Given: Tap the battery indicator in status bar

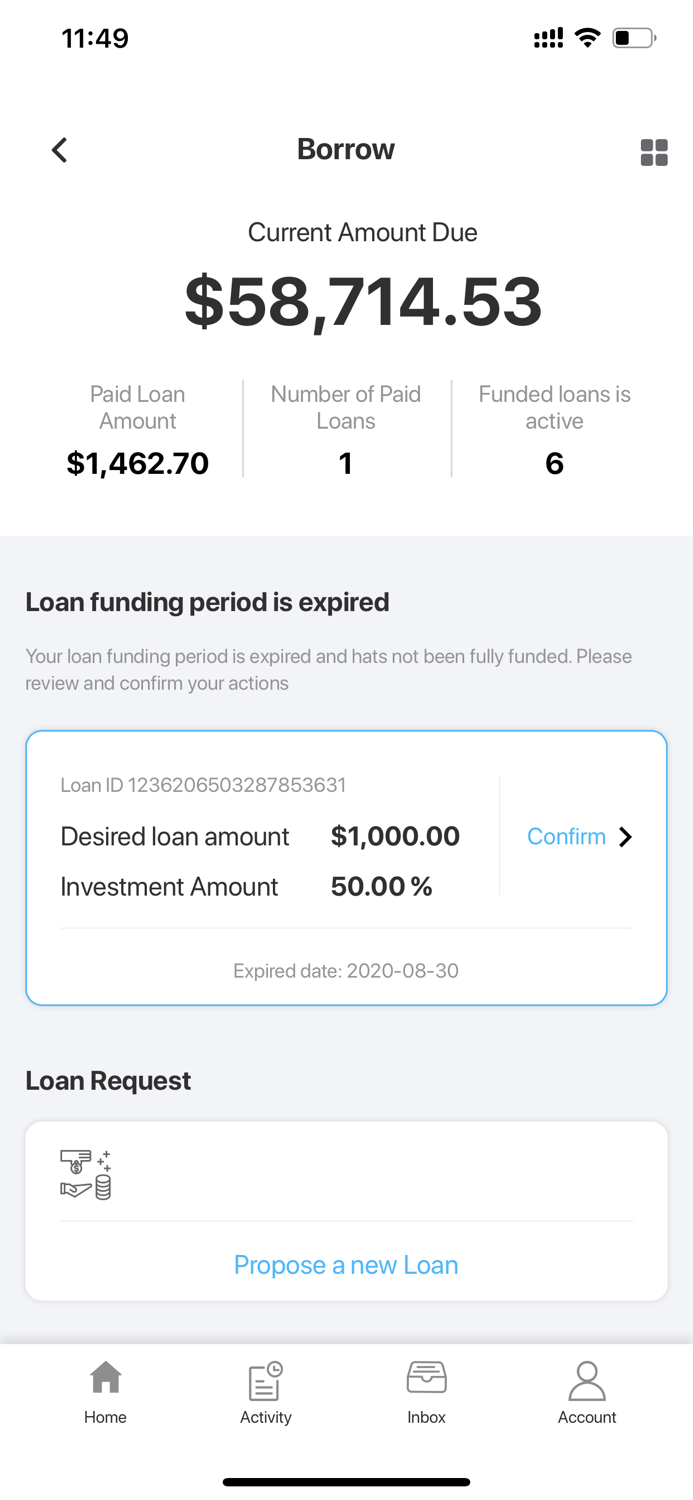Looking at the screenshot, I should coord(630,37).
